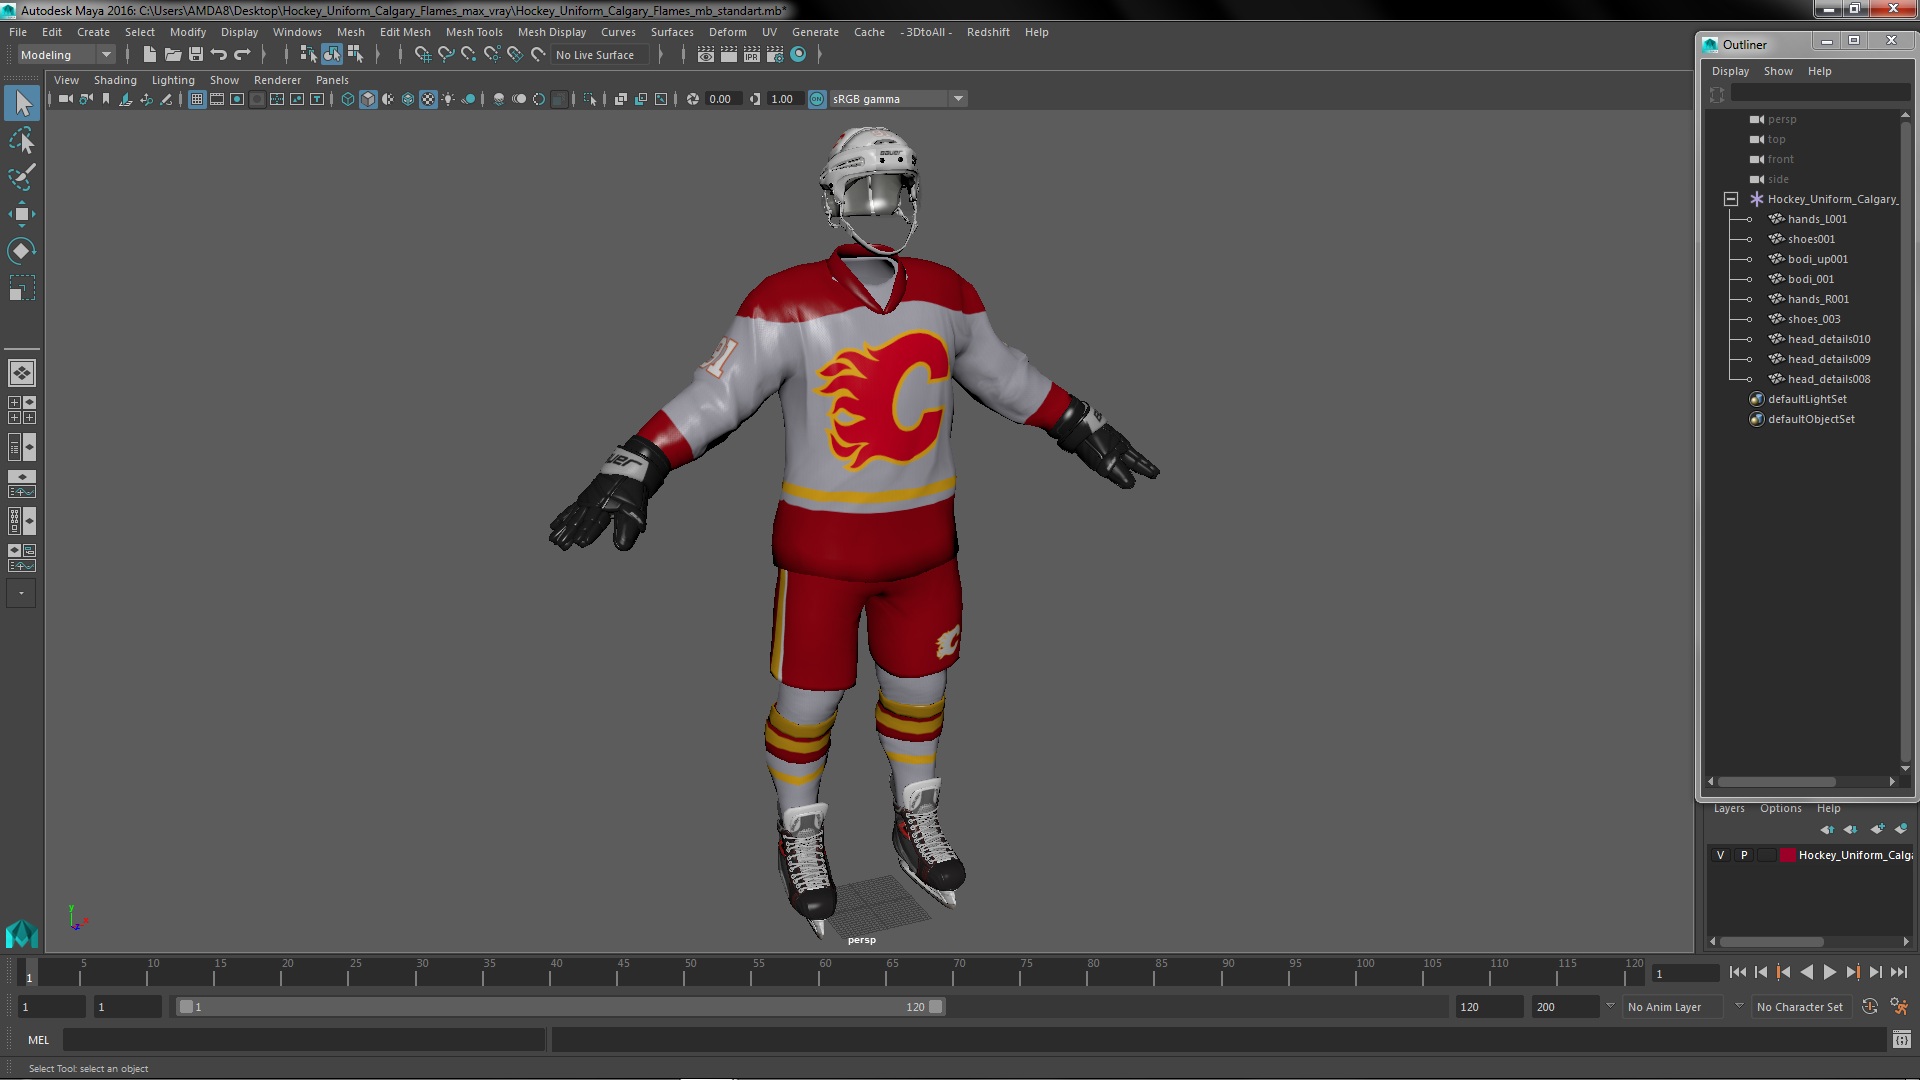The image size is (1920, 1080).
Task: Open Outliner Display menu
Action: [x=1730, y=71]
